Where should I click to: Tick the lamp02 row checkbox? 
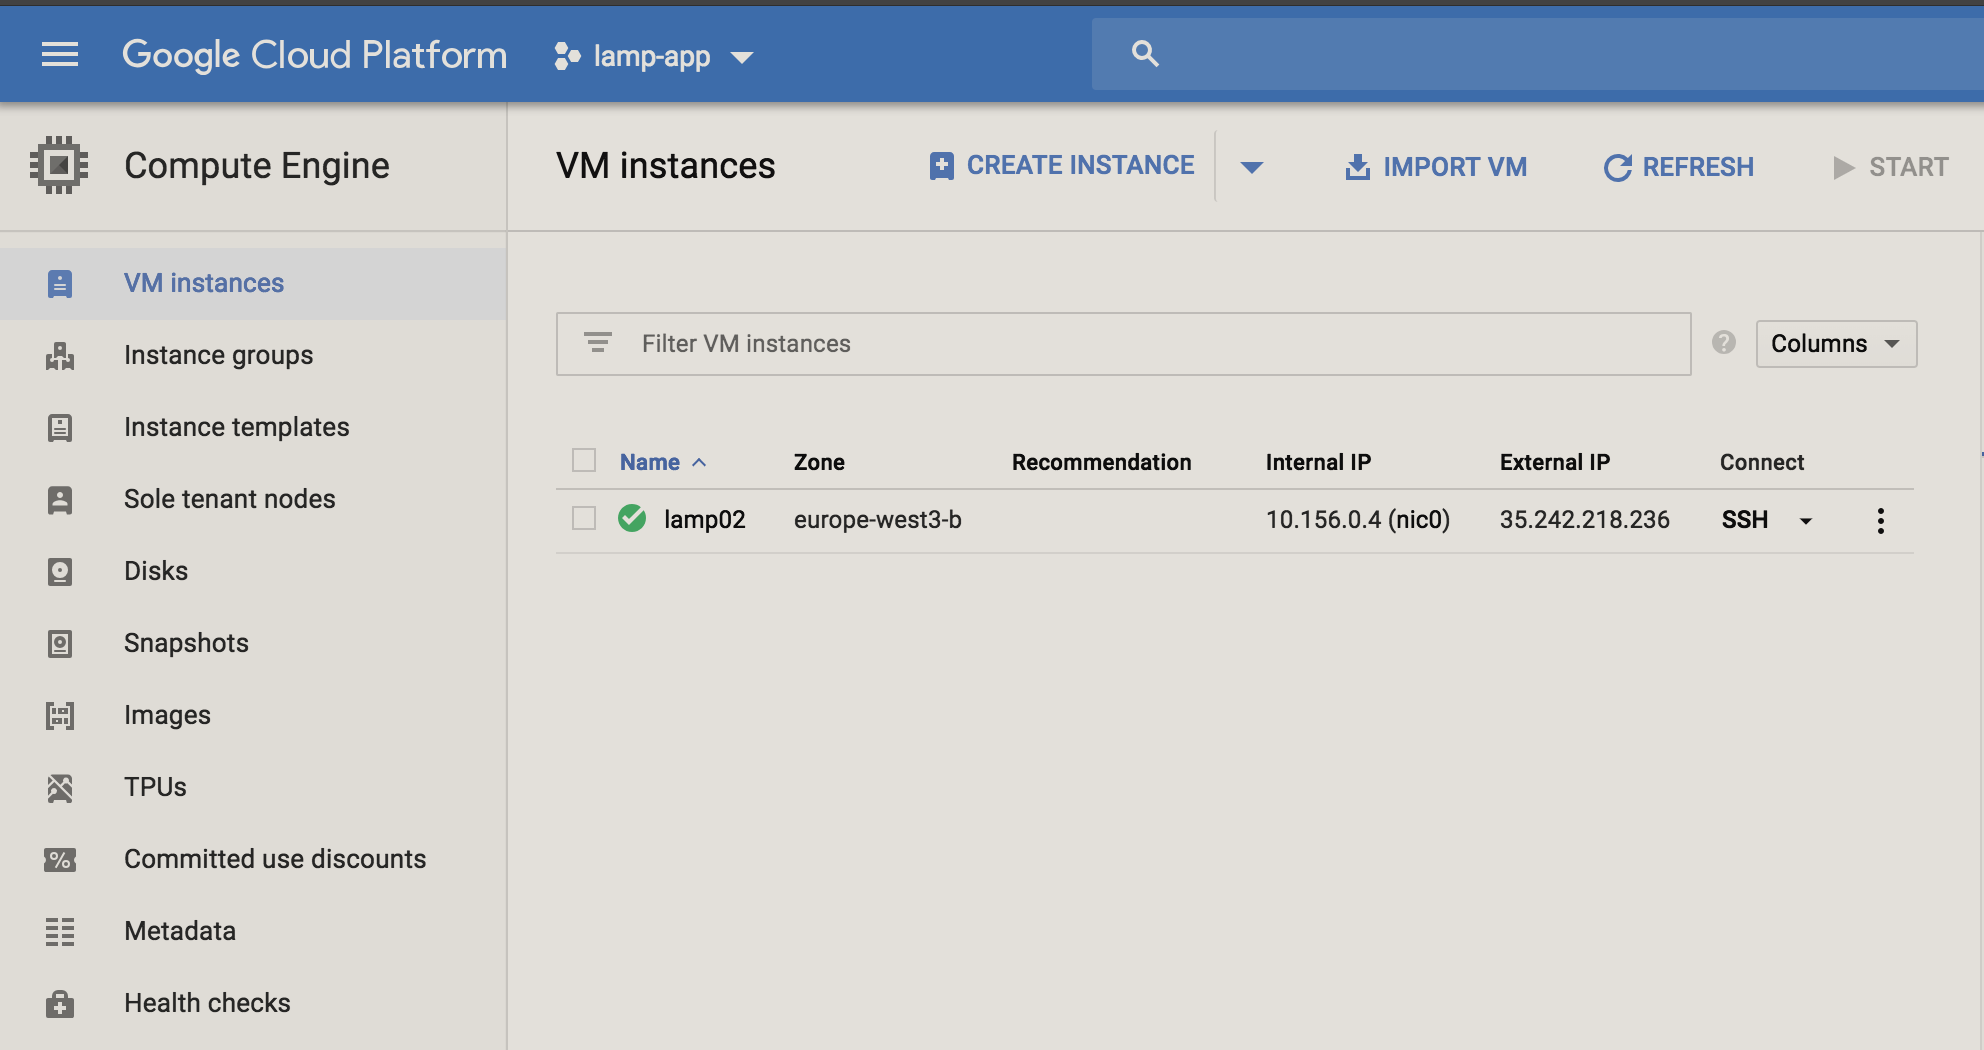tap(584, 518)
